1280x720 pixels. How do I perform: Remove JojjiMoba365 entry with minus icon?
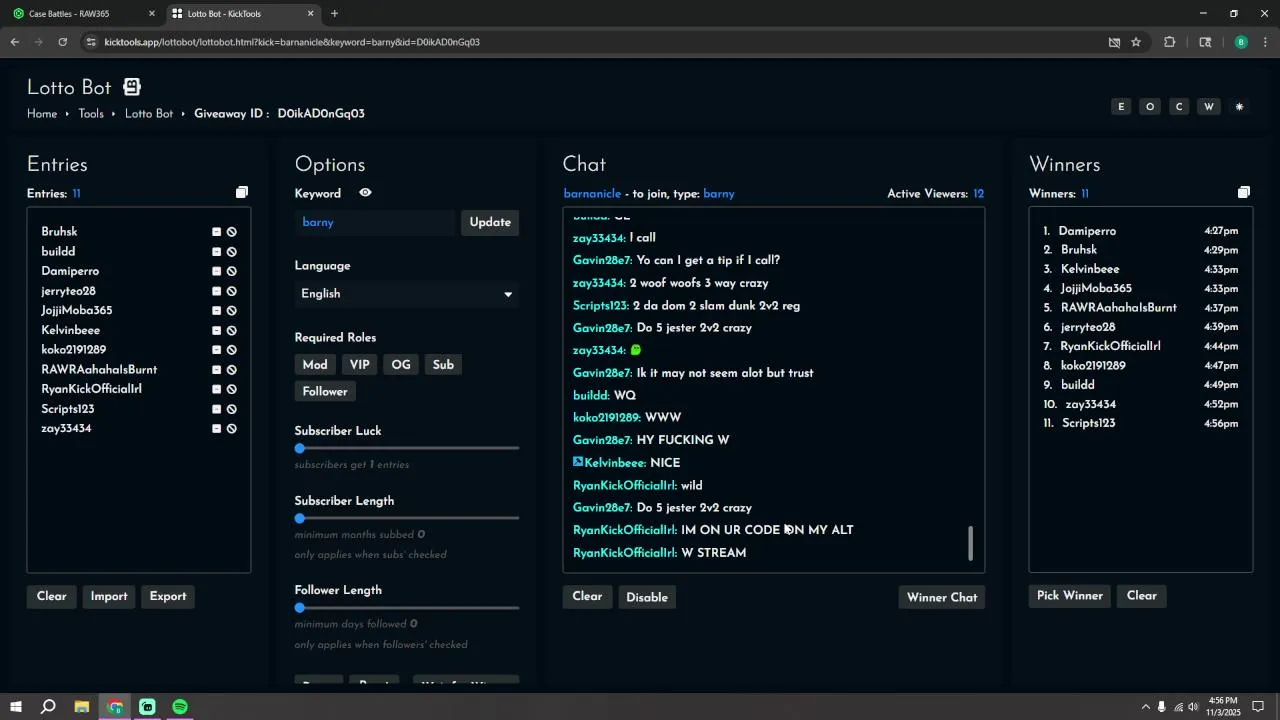click(x=216, y=311)
